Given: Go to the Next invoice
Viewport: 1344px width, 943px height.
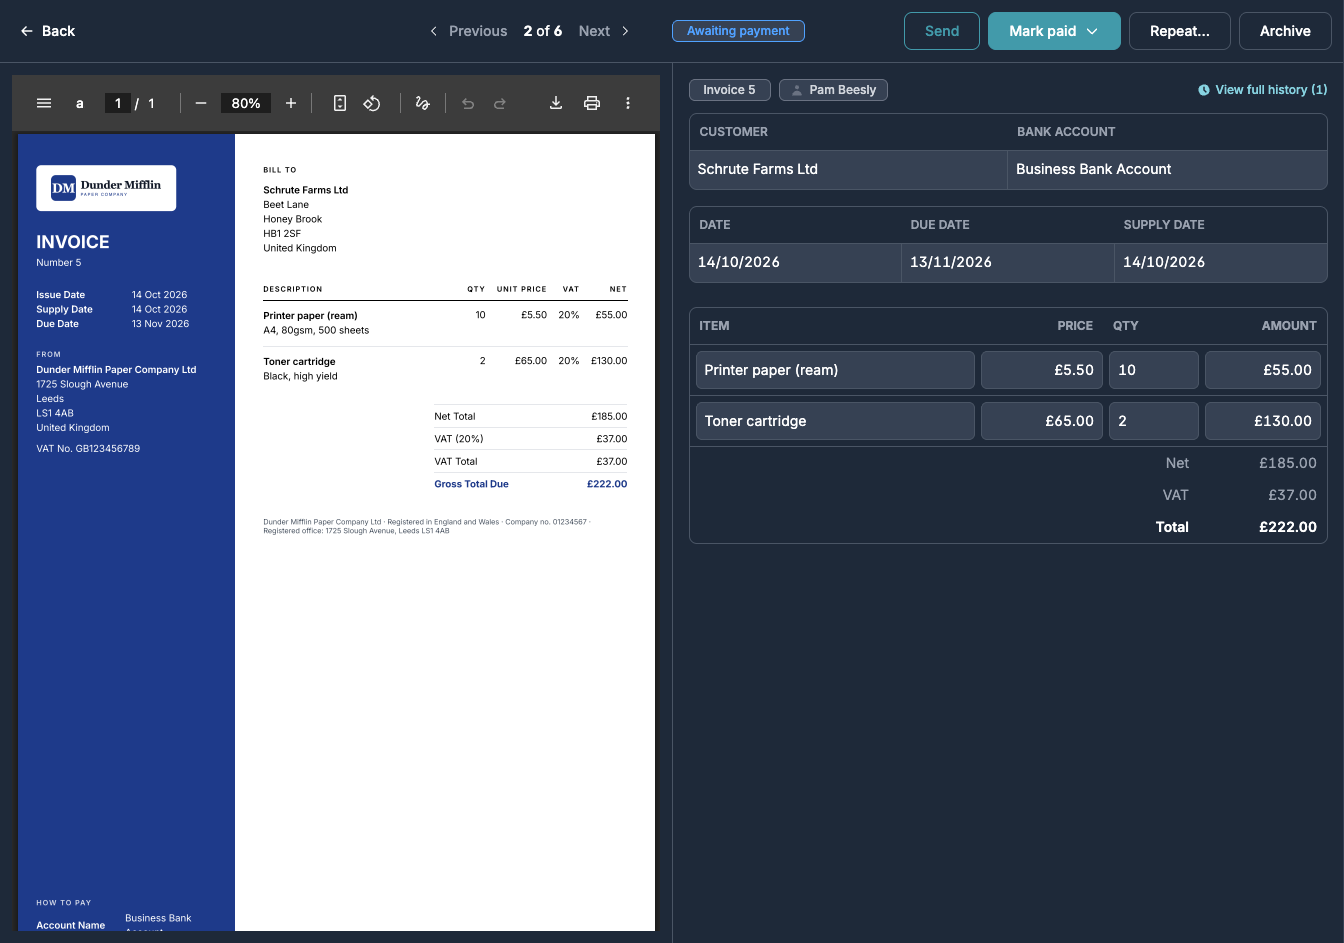Looking at the screenshot, I should [x=604, y=31].
